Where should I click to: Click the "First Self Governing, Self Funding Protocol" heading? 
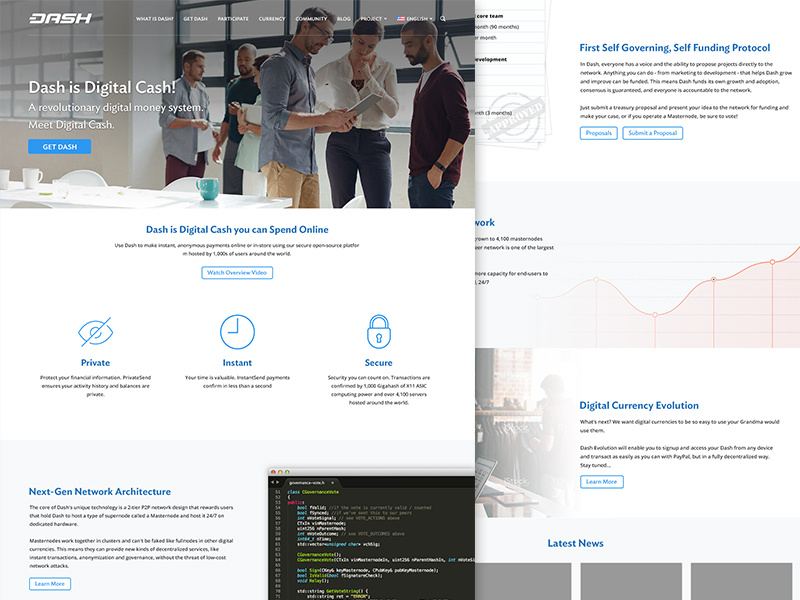click(x=674, y=48)
